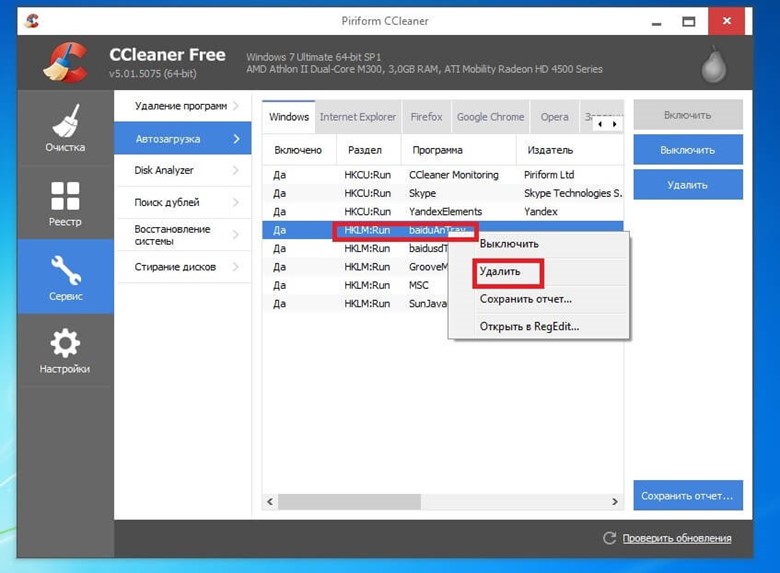Click Сохранить отчет button at bottom right
The width and height of the screenshot is (780, 573).
click(x=688, y=495)
